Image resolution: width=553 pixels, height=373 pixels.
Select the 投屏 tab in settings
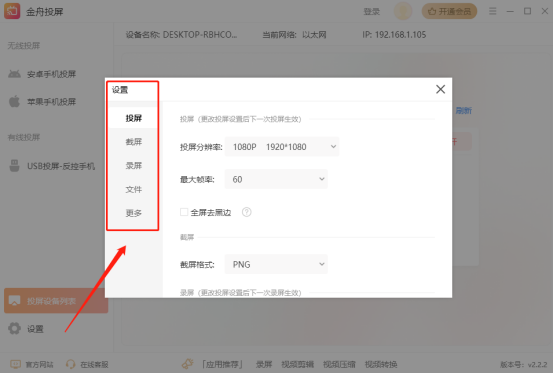tap(133, 118)
